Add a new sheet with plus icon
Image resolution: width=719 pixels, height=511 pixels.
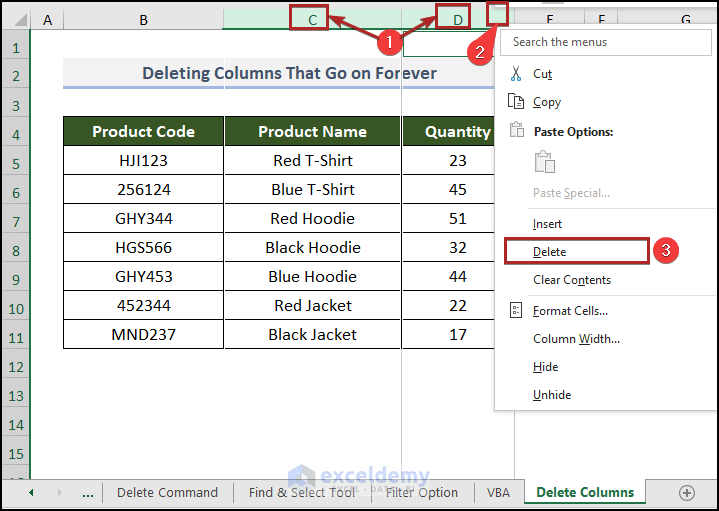[686, 493]
